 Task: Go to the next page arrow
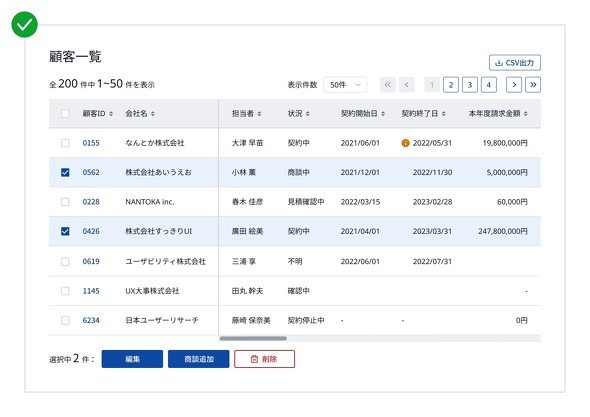514,85
